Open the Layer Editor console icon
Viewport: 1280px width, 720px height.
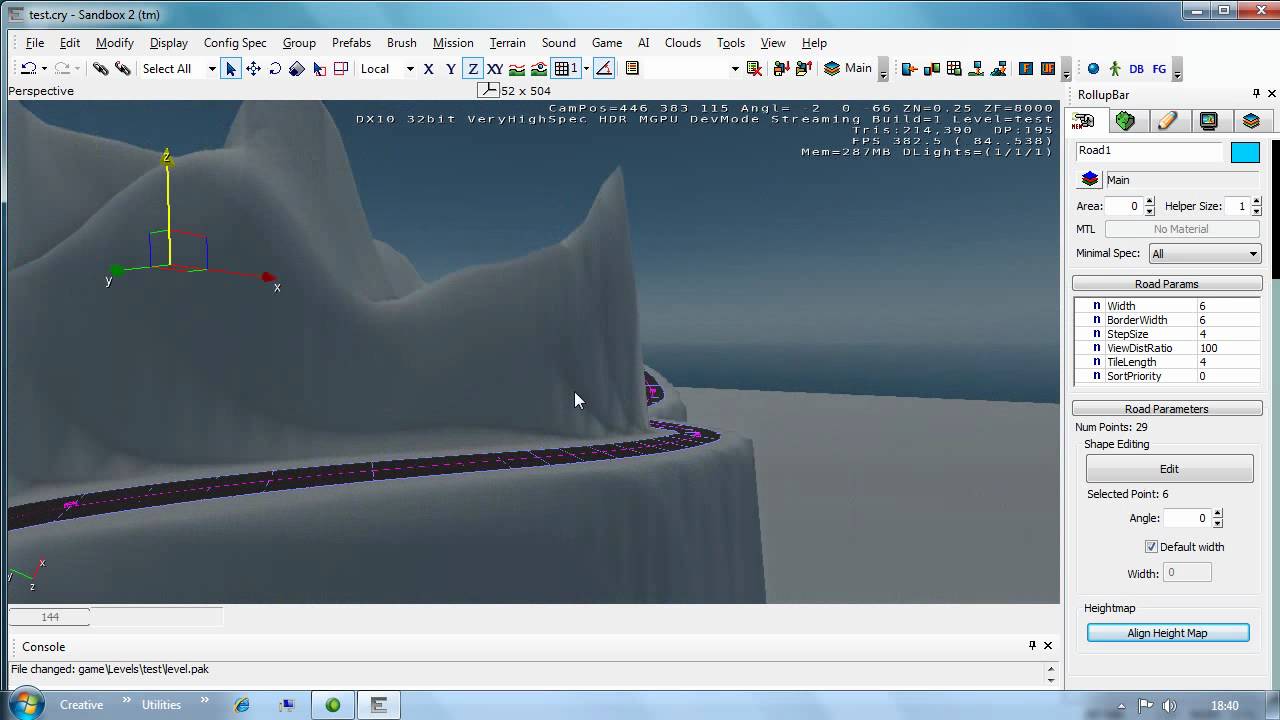coord(631,68)
